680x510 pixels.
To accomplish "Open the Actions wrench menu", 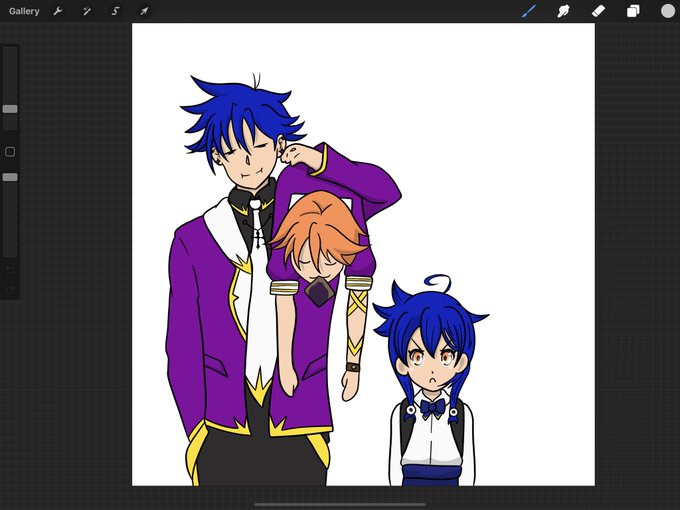I will 58,11.
